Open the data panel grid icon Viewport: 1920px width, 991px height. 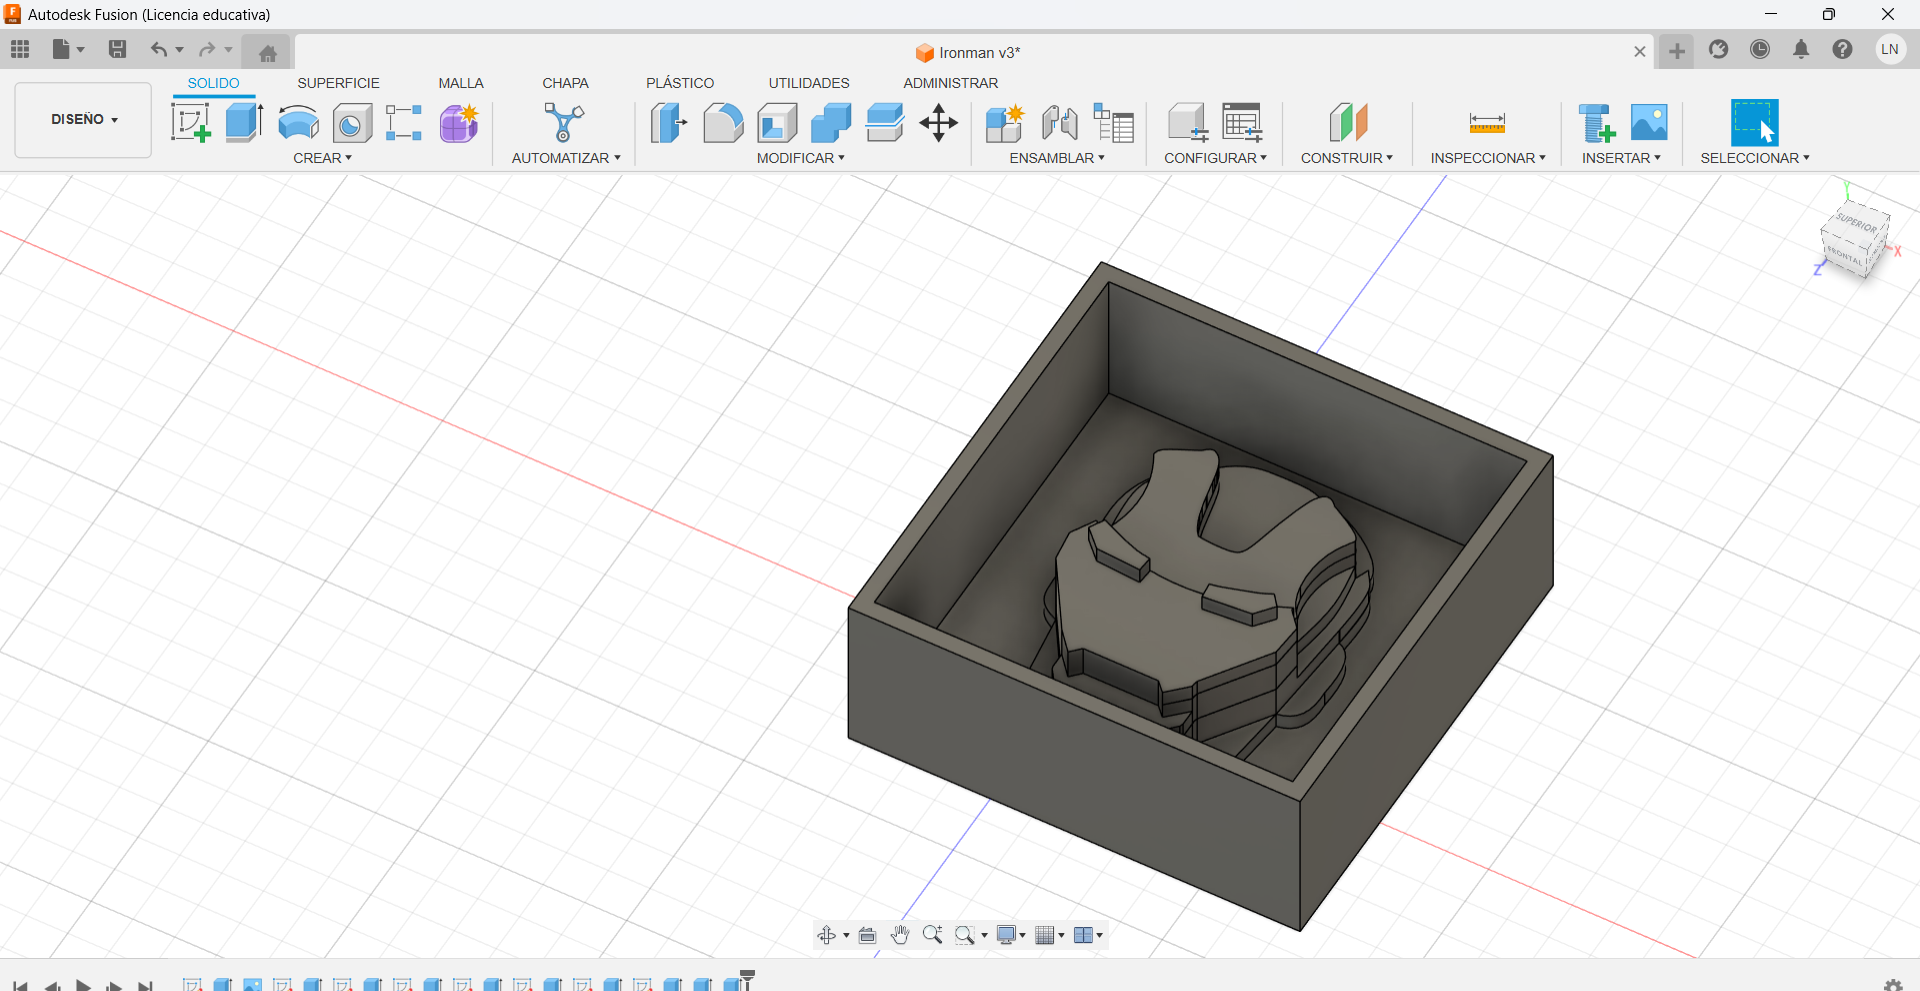click(20, 49)
